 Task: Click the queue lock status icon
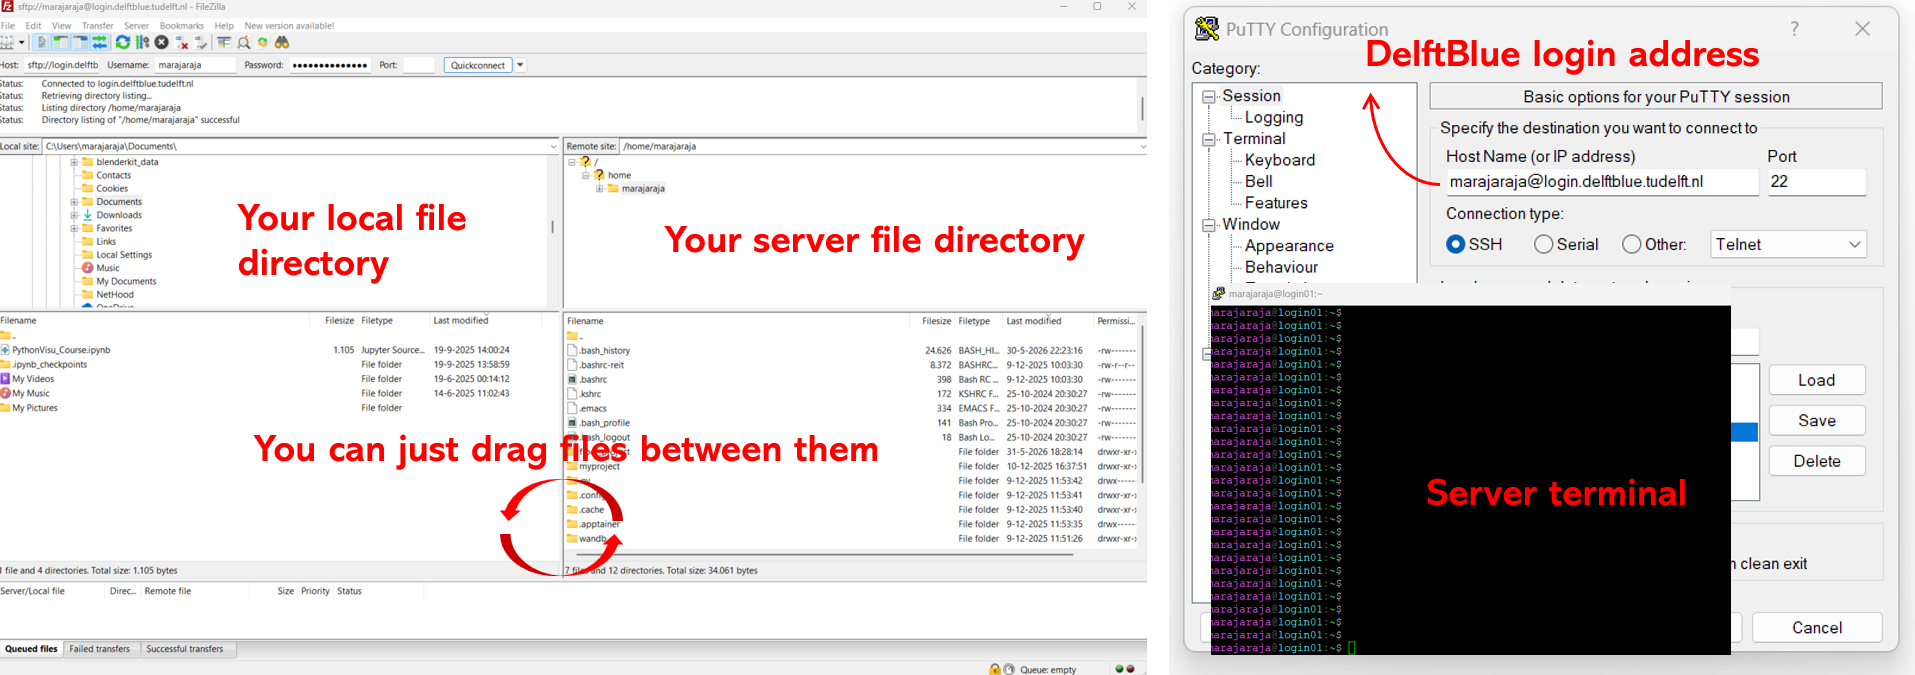[995, 669]
